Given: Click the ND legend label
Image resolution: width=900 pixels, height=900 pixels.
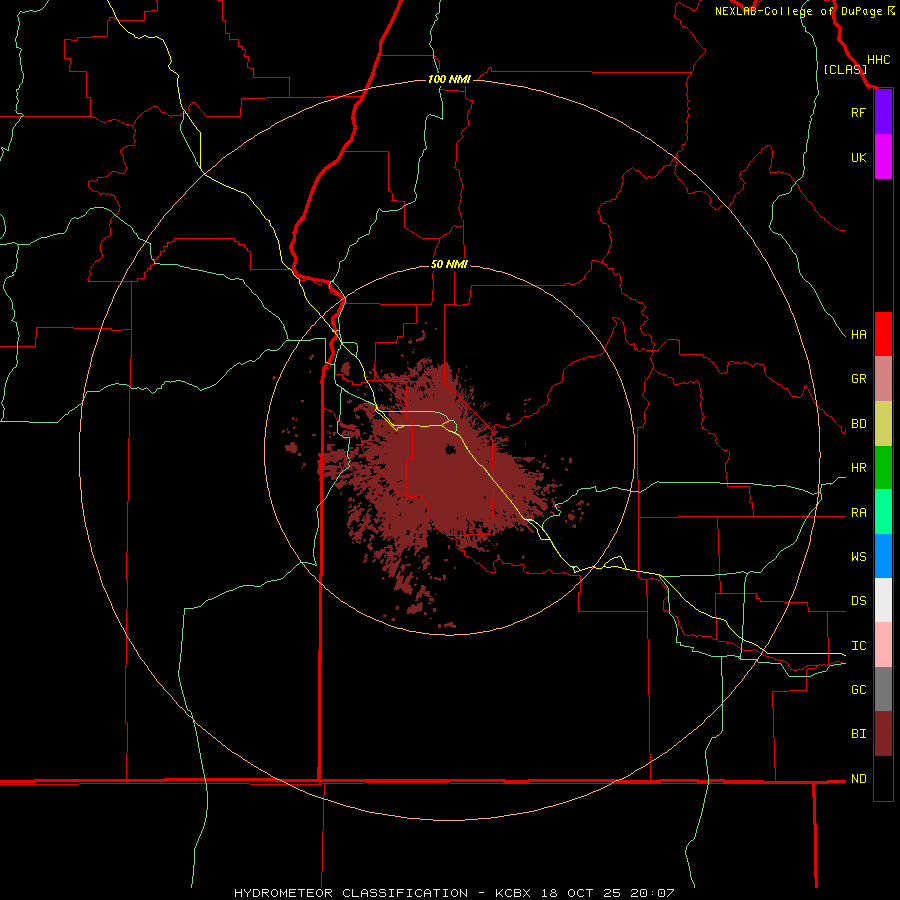Looking at the screenshot, I should point(858,779).
